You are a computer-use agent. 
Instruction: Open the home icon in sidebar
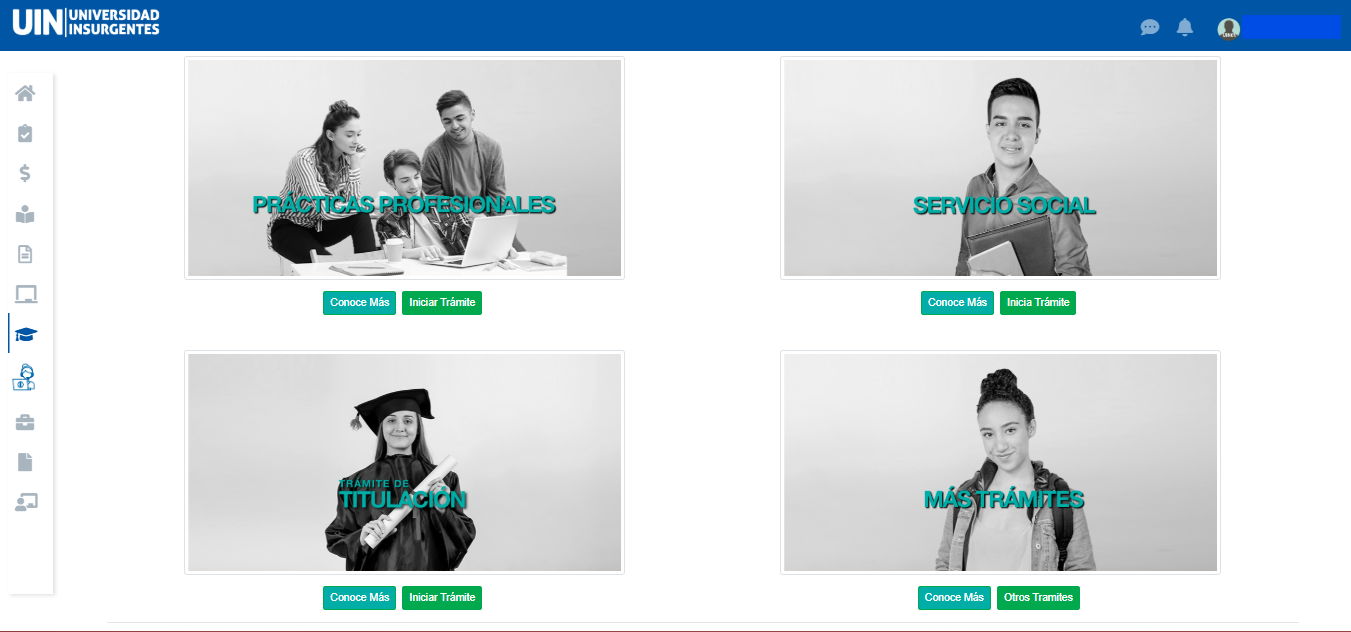pos(25,93)
